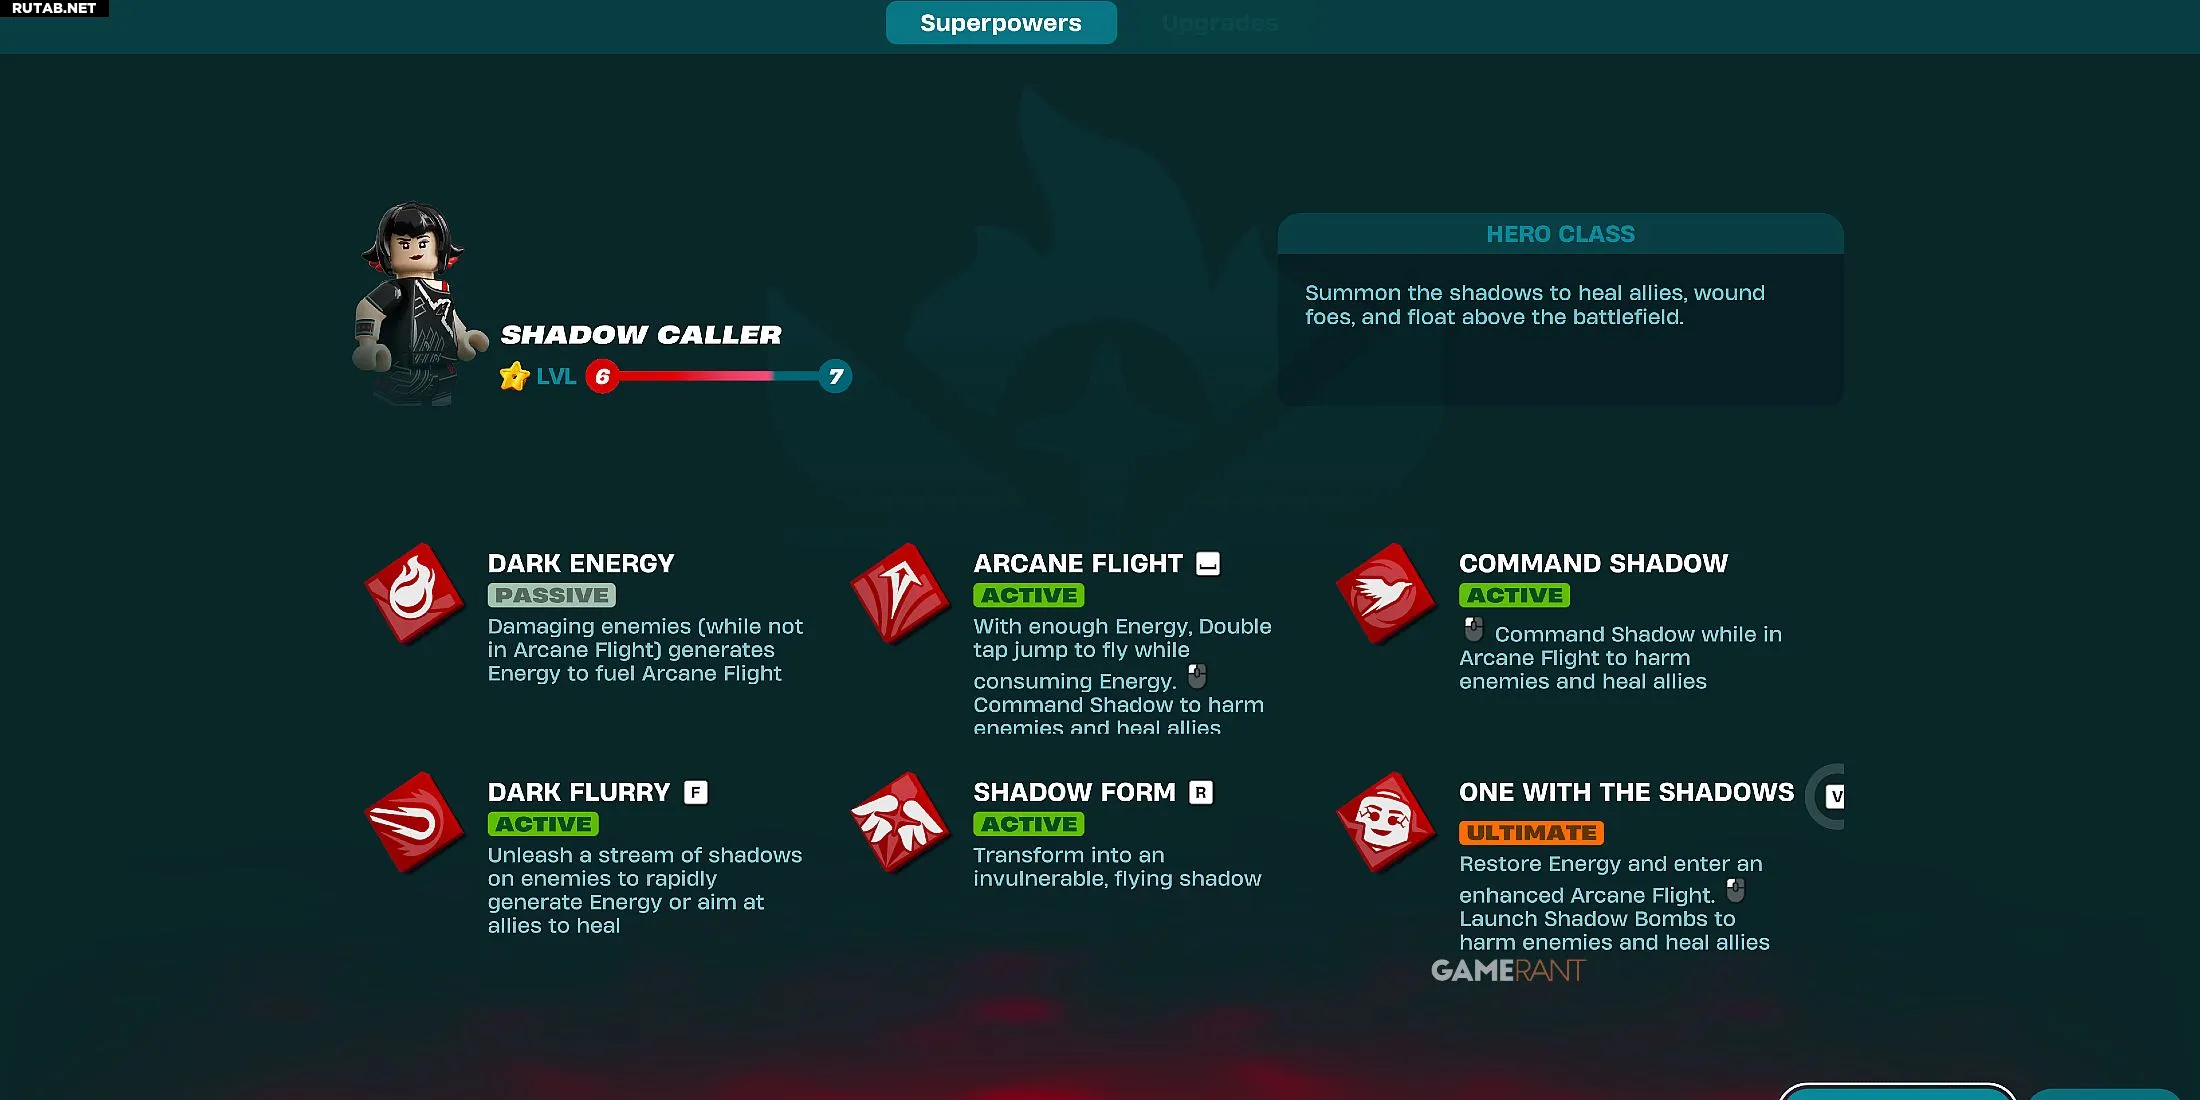The height and width of the screenshot is (1100, 2200).
Task: Click the level 7 target badge
Action: [835, 376]
